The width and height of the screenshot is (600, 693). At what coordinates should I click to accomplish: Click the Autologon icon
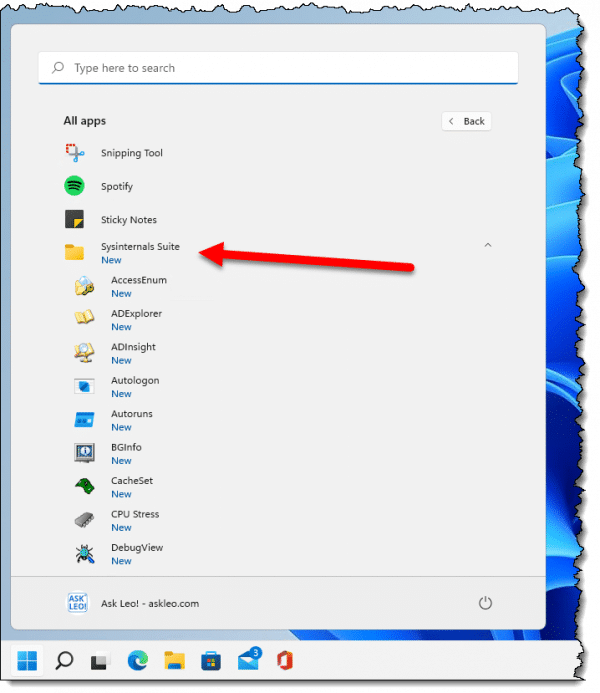click(x=84, y=386)
